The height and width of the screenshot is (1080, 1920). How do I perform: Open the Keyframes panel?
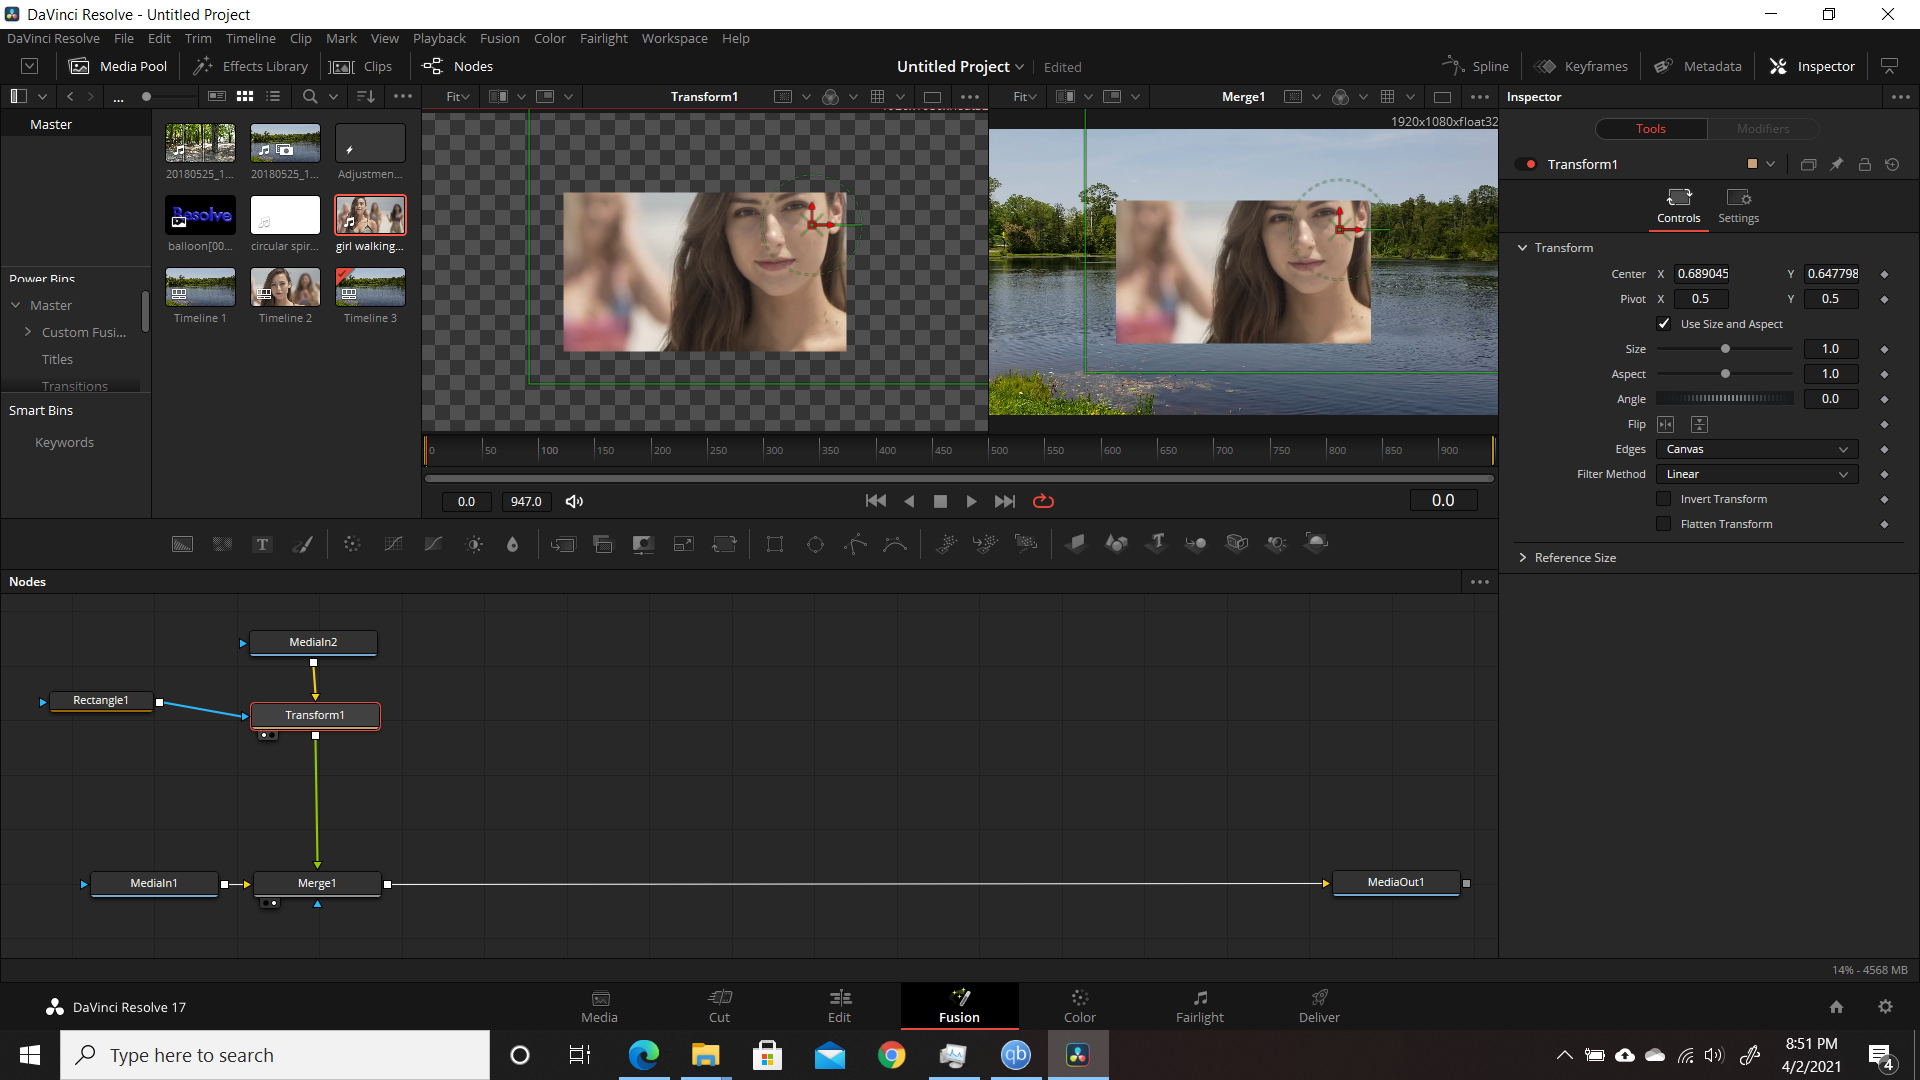(1581, 66)
